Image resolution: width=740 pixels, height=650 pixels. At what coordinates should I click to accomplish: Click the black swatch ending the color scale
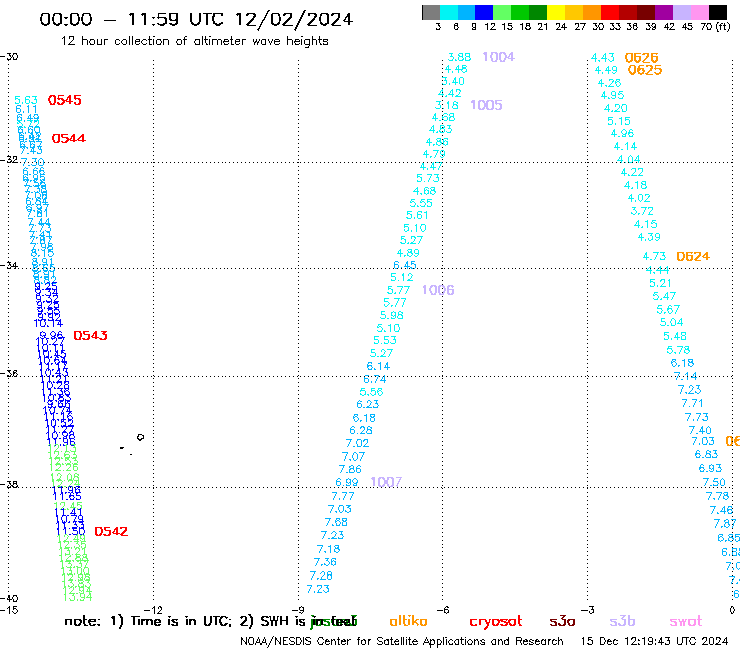point(718,12)
